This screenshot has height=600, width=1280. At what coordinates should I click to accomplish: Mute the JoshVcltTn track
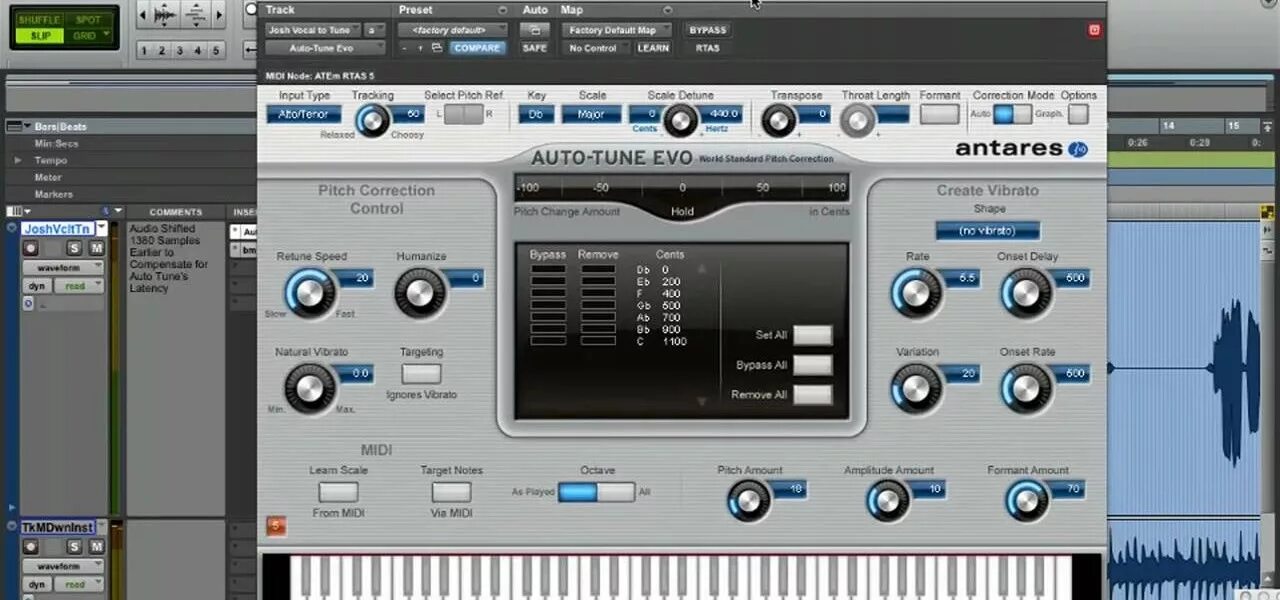pos(96,247)
